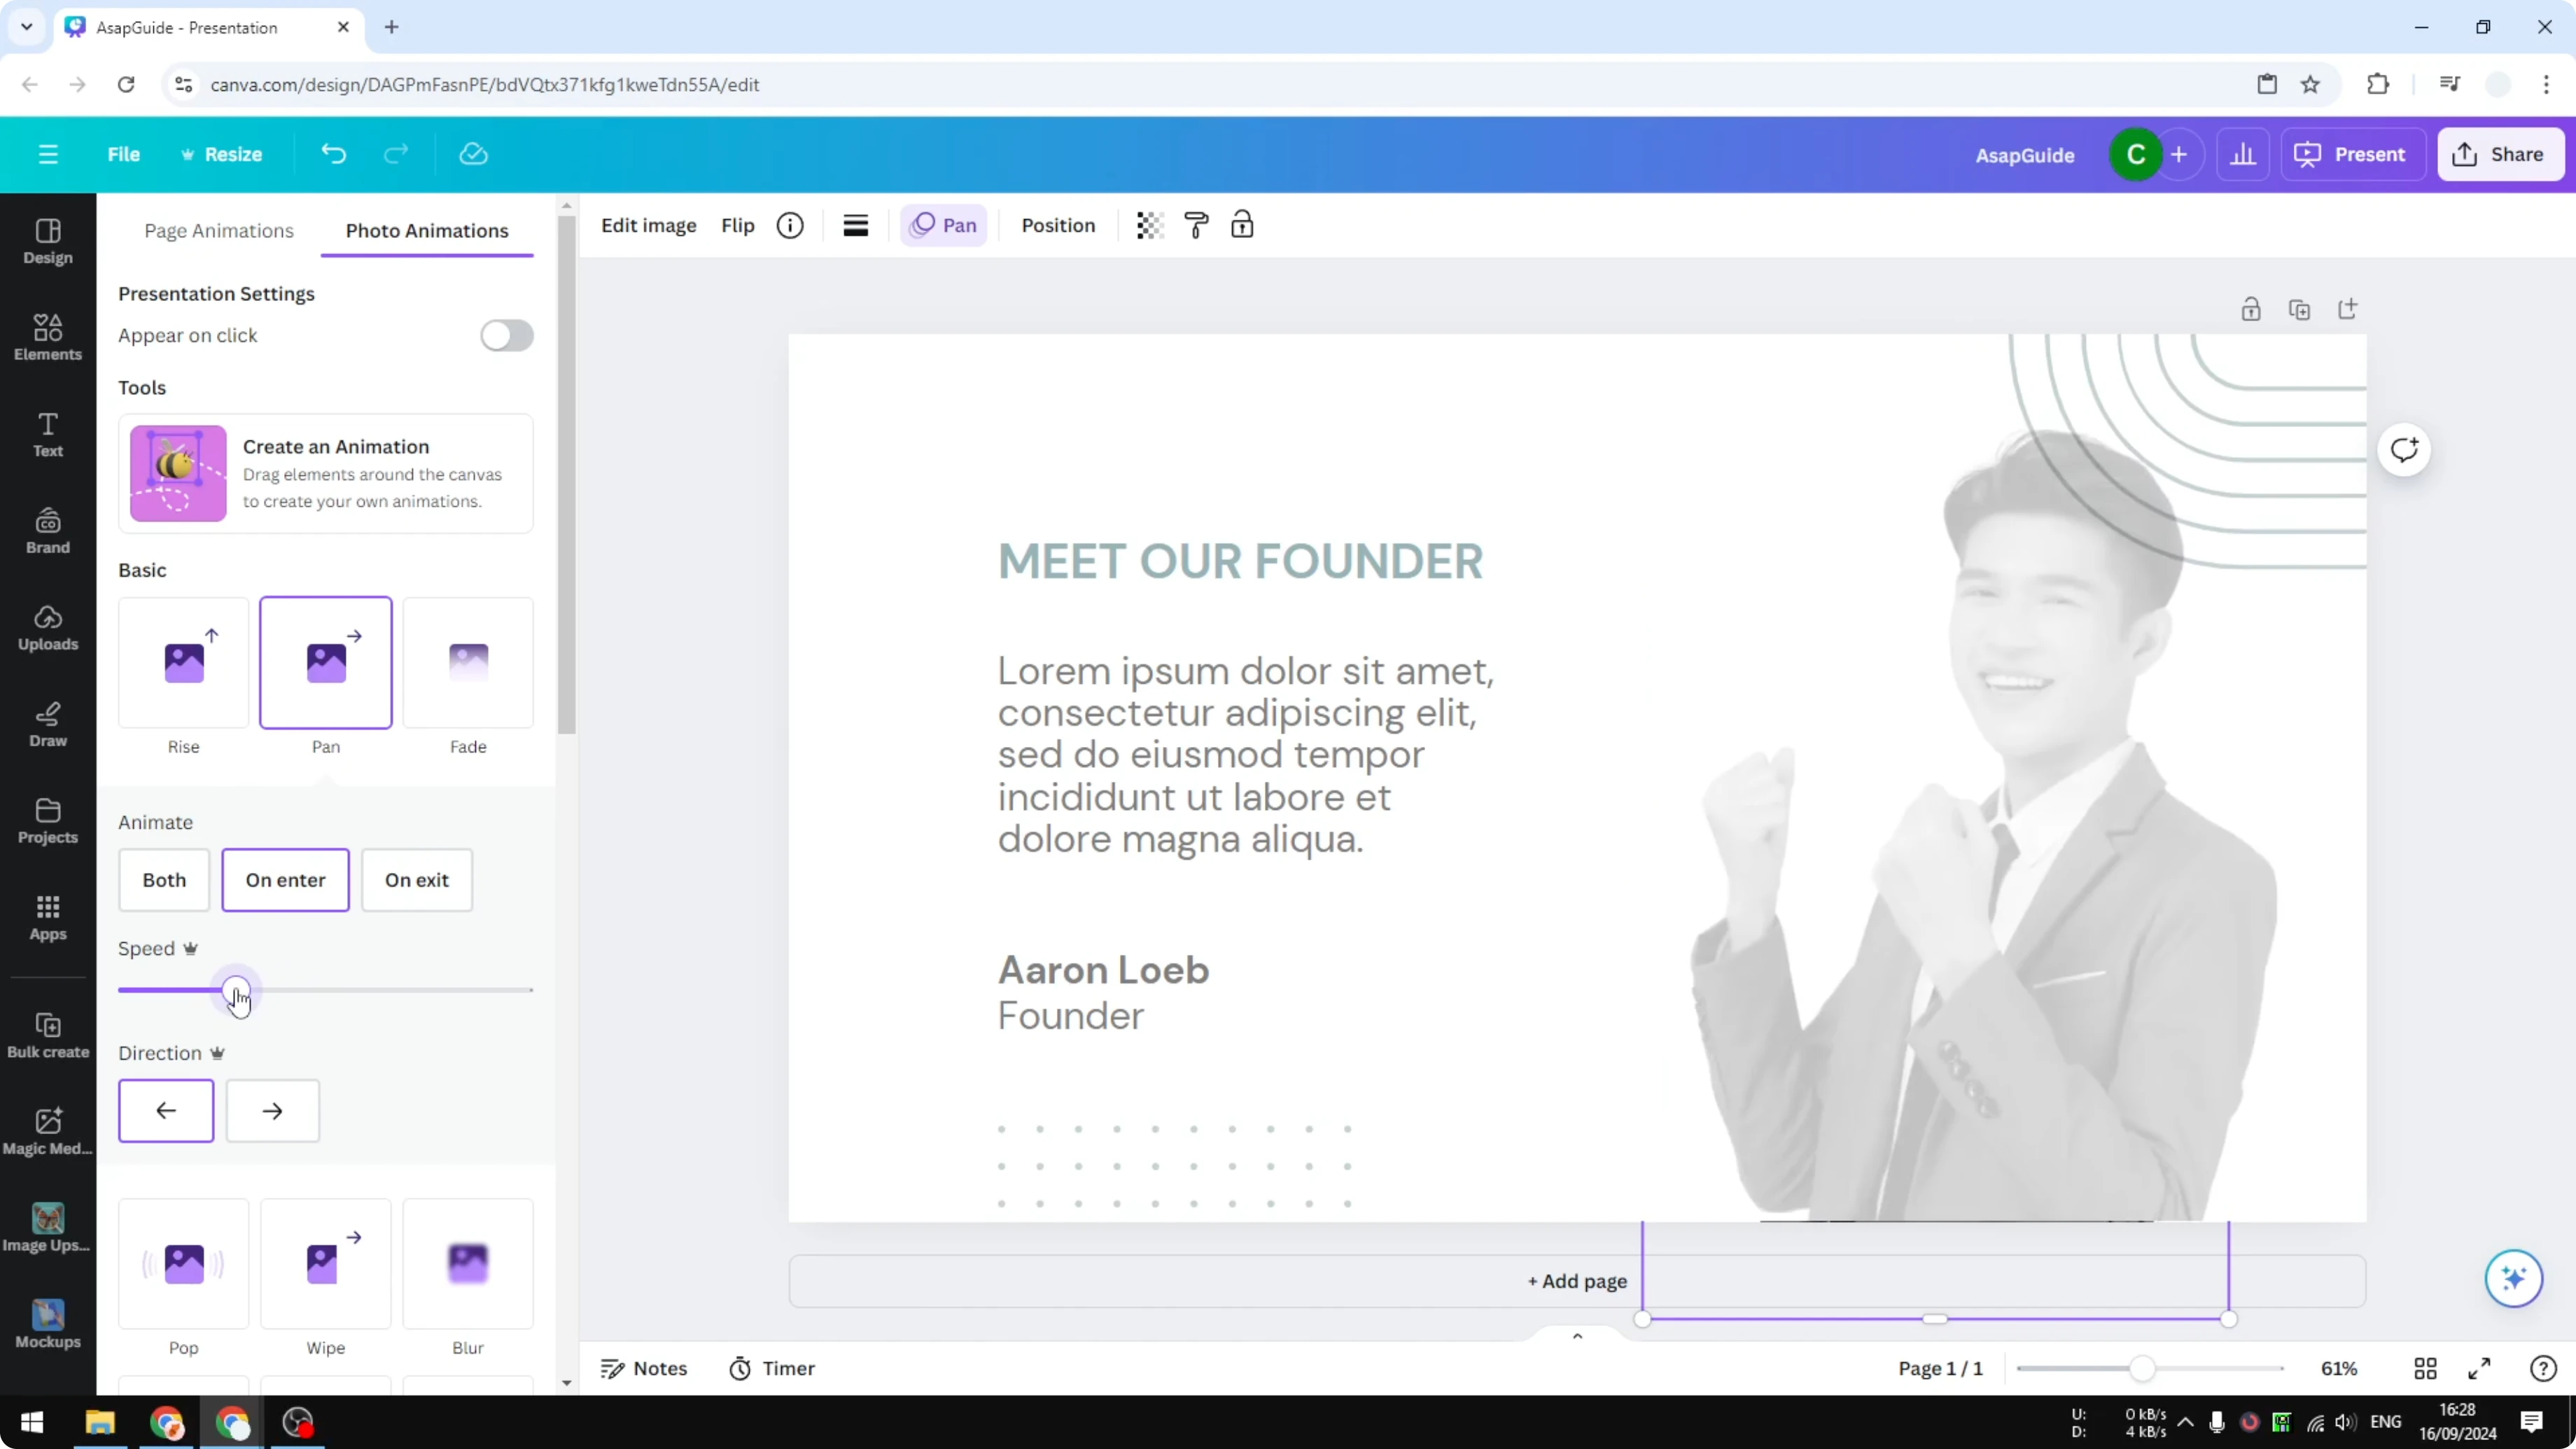The width and height of the screenshot is (2576, 1449).
Task: Click the lock icon in the toolbar
Action: click(1242, 225)
